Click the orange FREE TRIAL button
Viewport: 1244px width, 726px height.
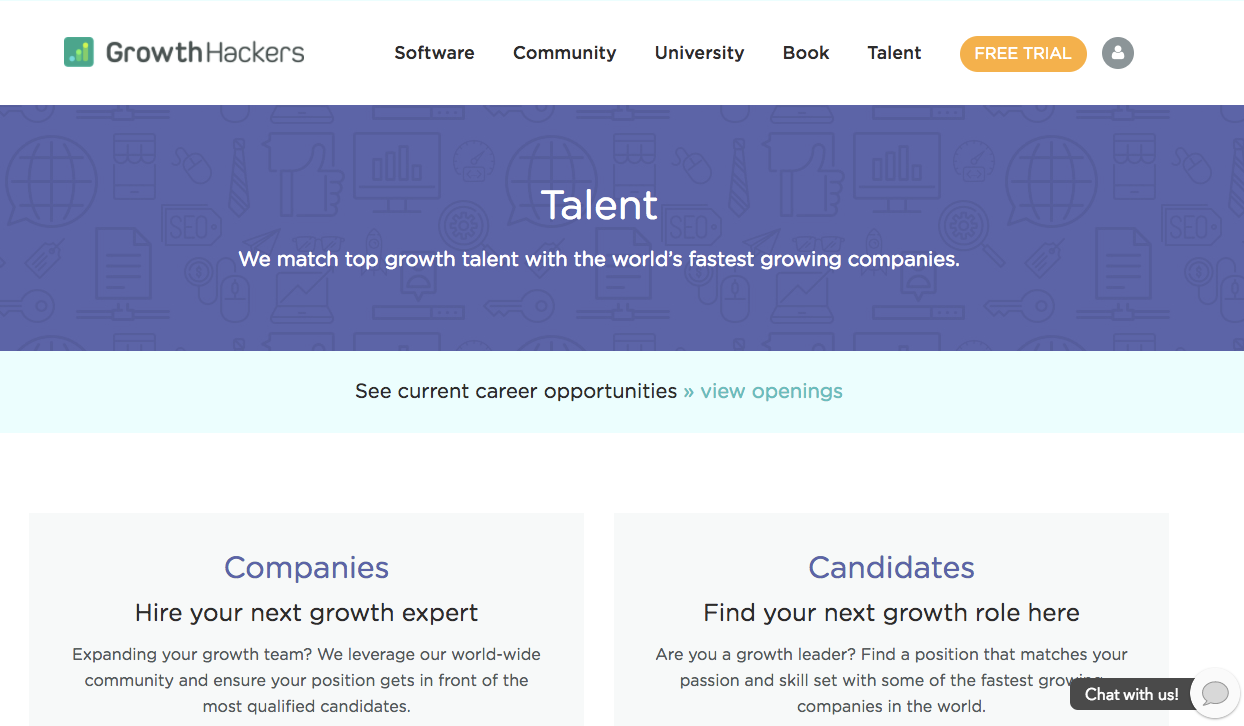coord(1023,54)
